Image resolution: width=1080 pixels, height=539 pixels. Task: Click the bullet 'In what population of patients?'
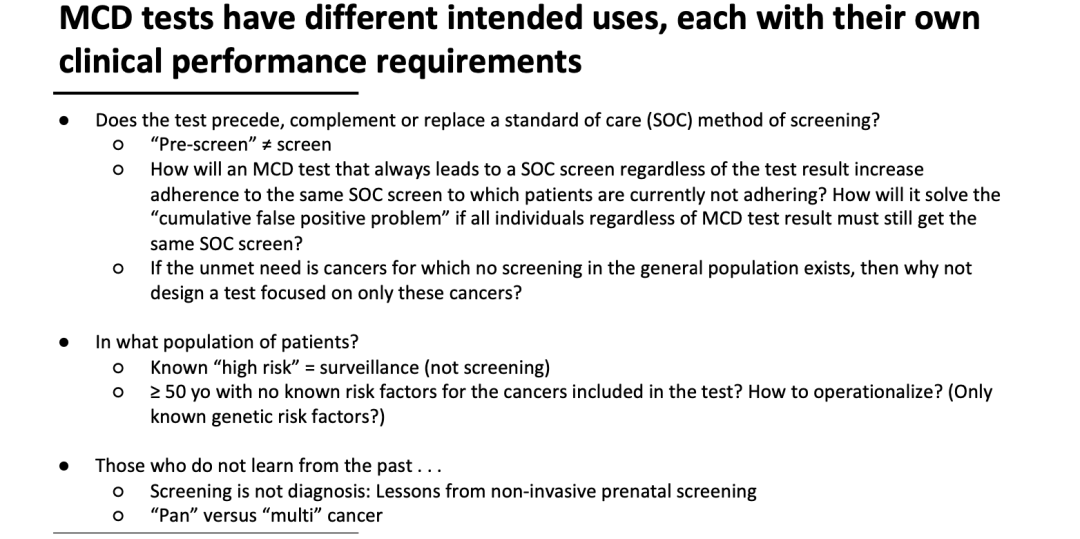point(227,342)
